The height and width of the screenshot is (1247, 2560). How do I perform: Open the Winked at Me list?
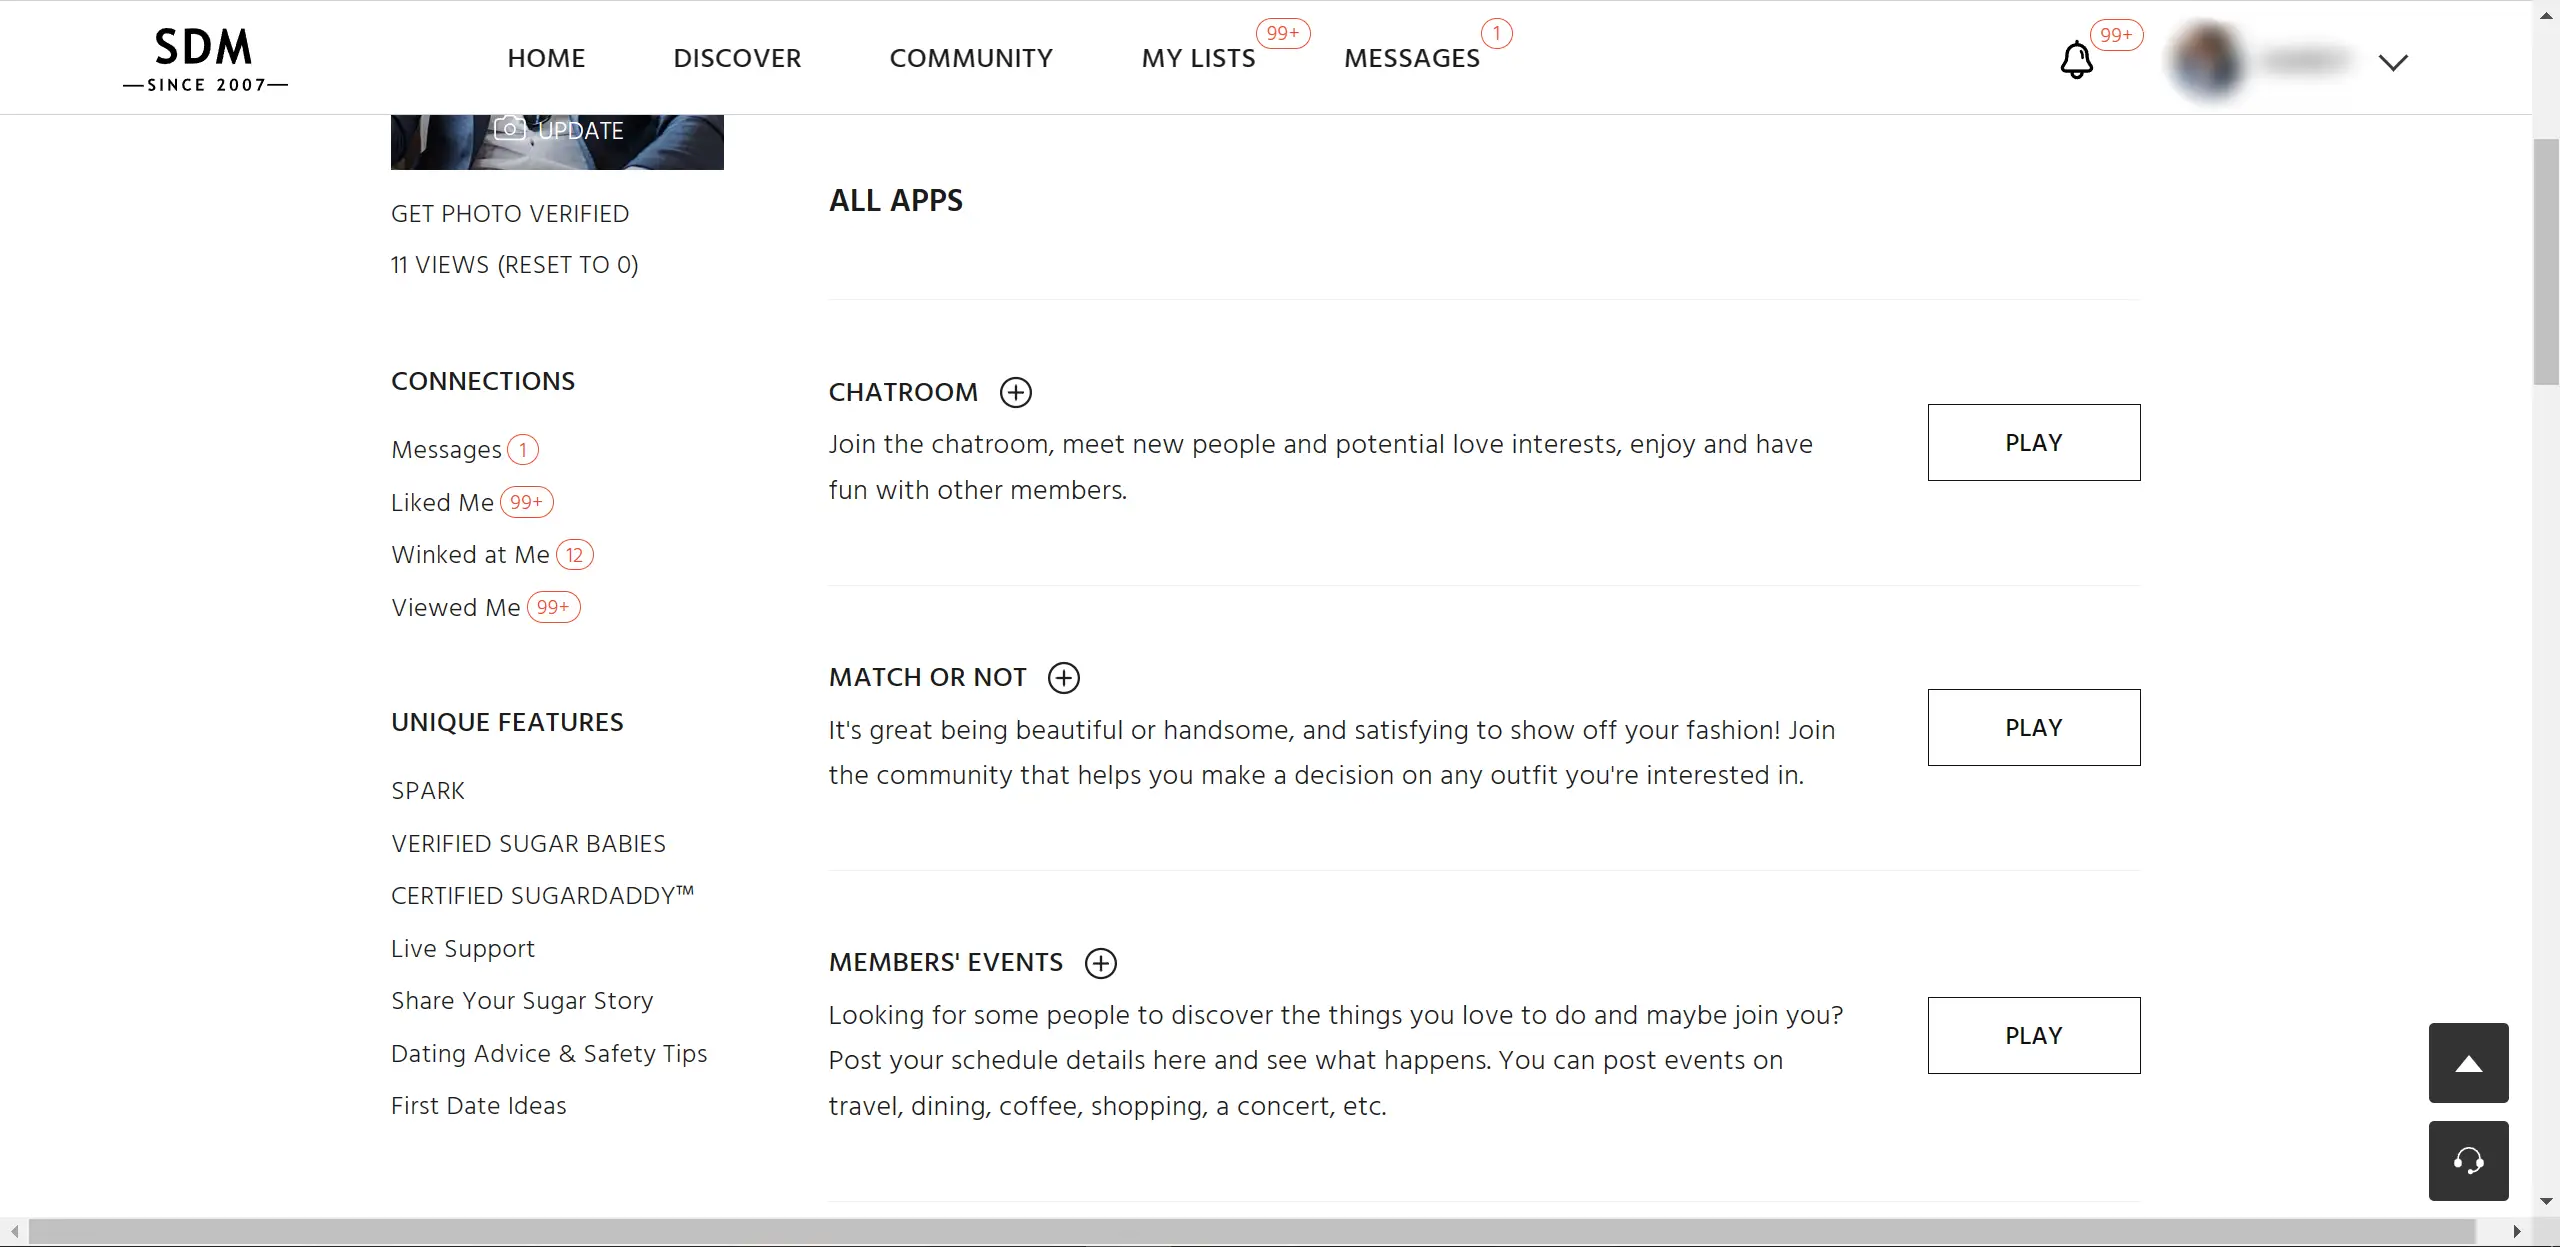pos(470,555)
